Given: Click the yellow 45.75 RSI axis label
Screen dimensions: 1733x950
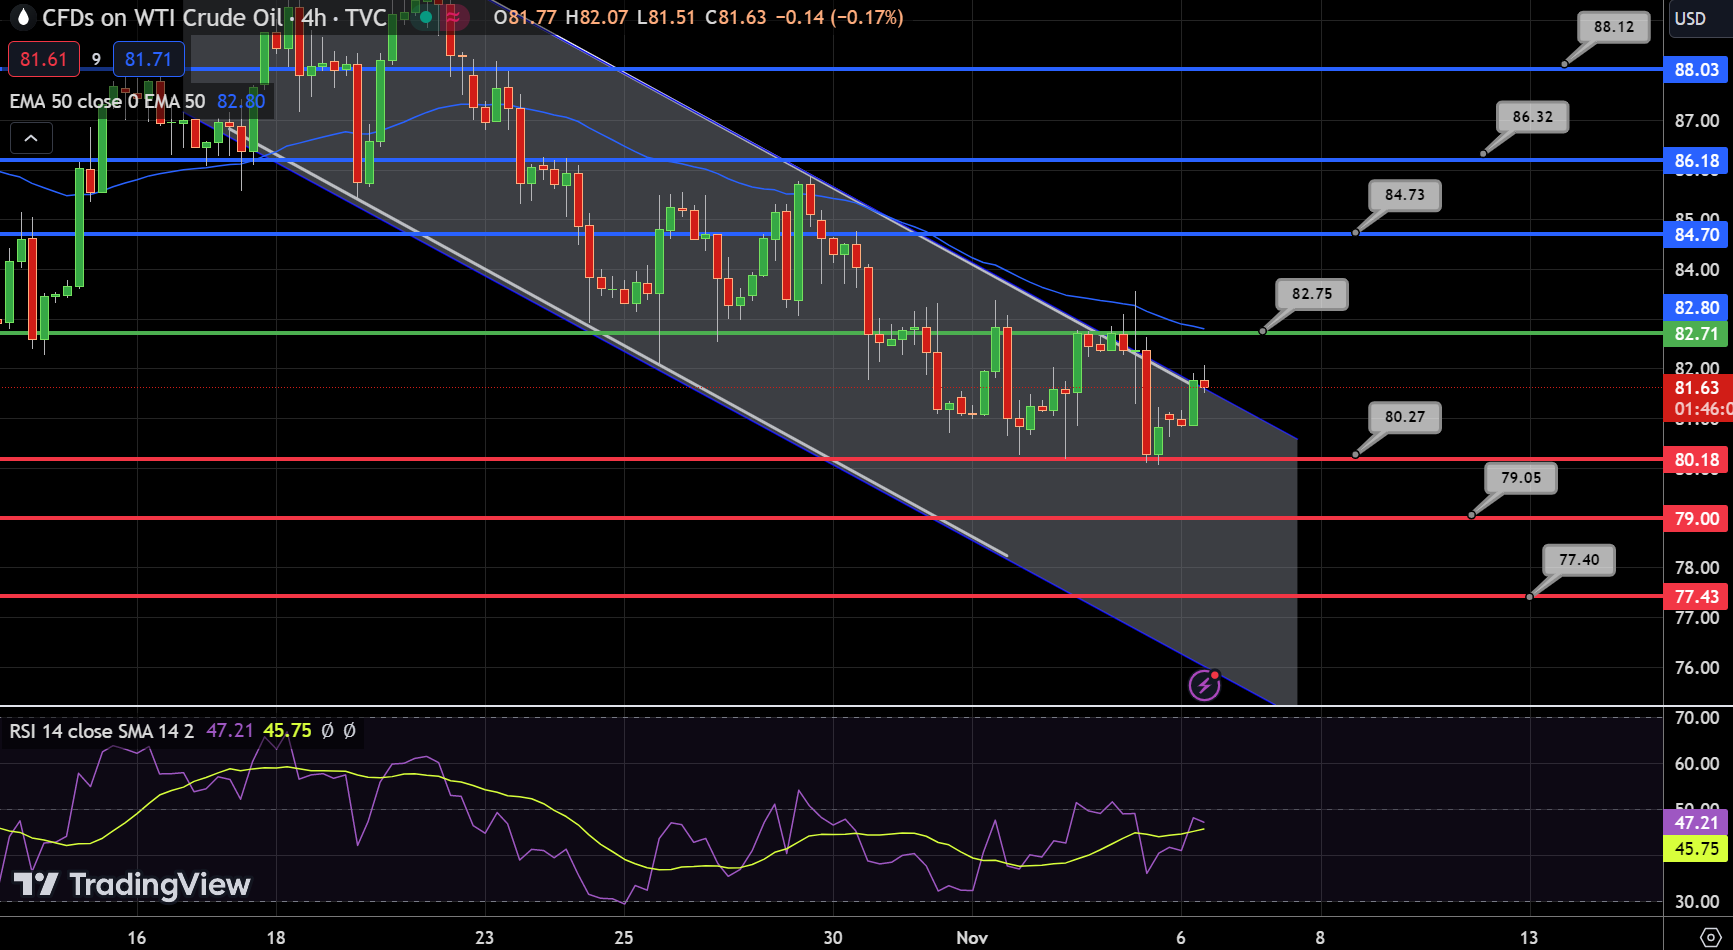Looking at the screenshot, I should tap(1696, 849).
